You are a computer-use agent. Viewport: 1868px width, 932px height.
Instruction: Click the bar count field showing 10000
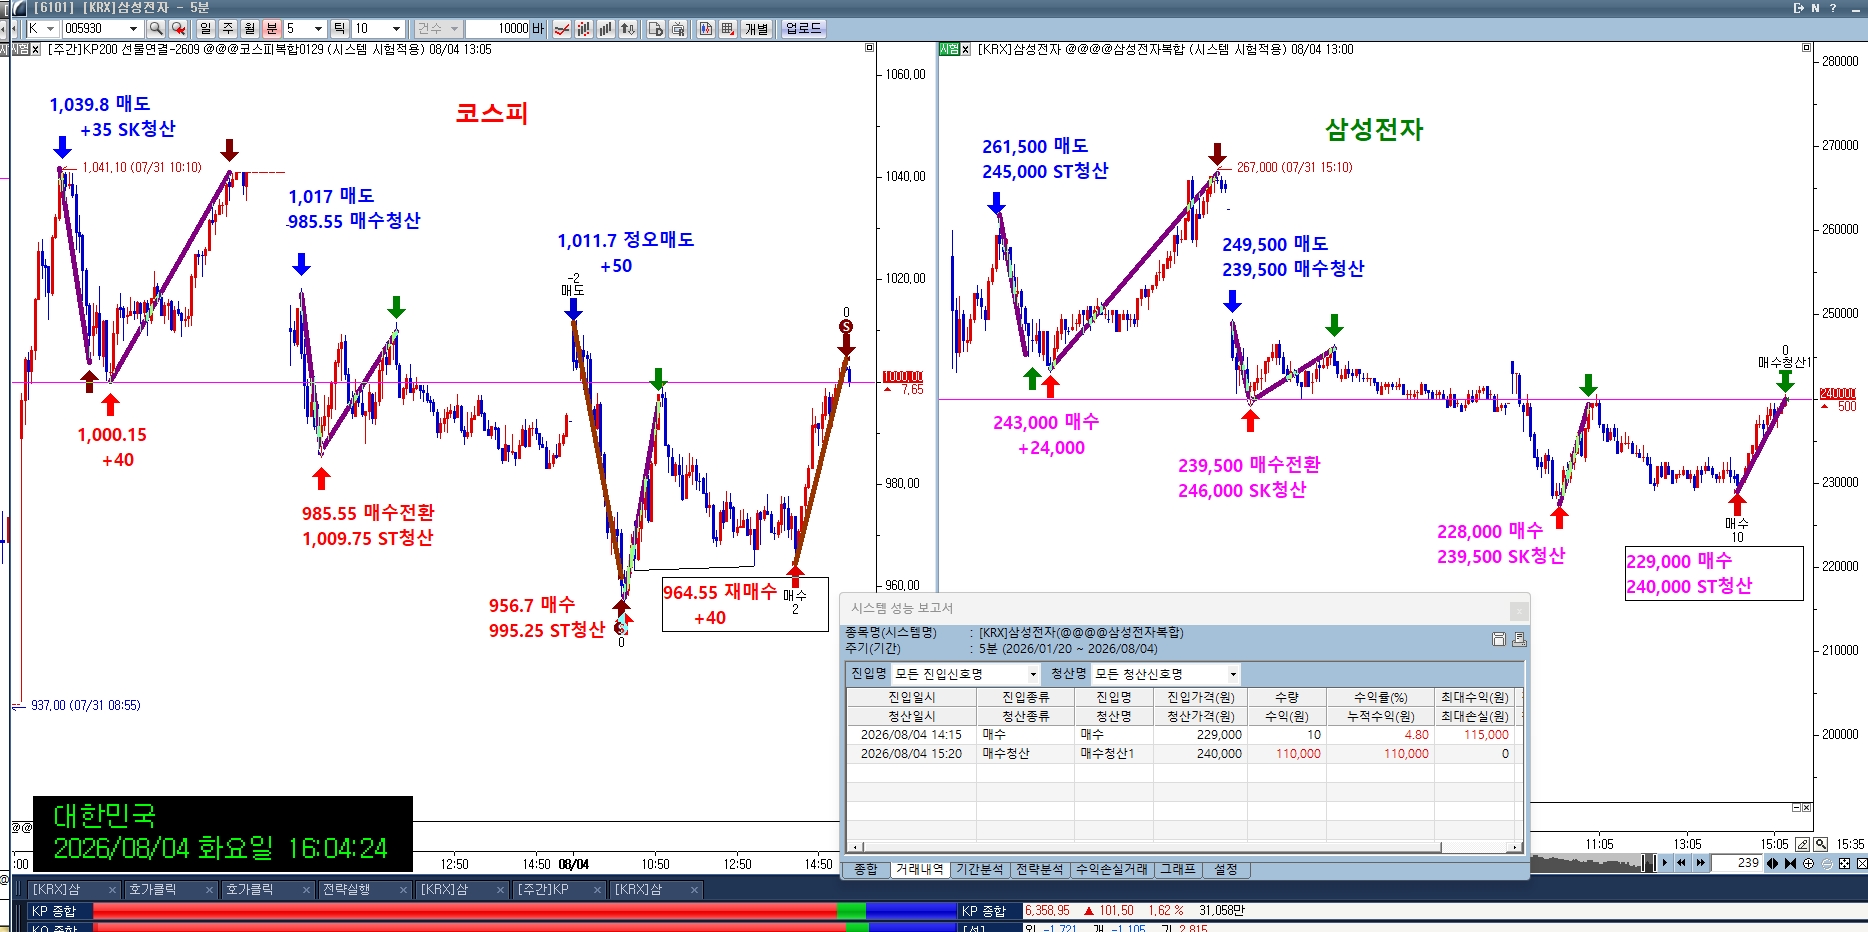[499, 29]
